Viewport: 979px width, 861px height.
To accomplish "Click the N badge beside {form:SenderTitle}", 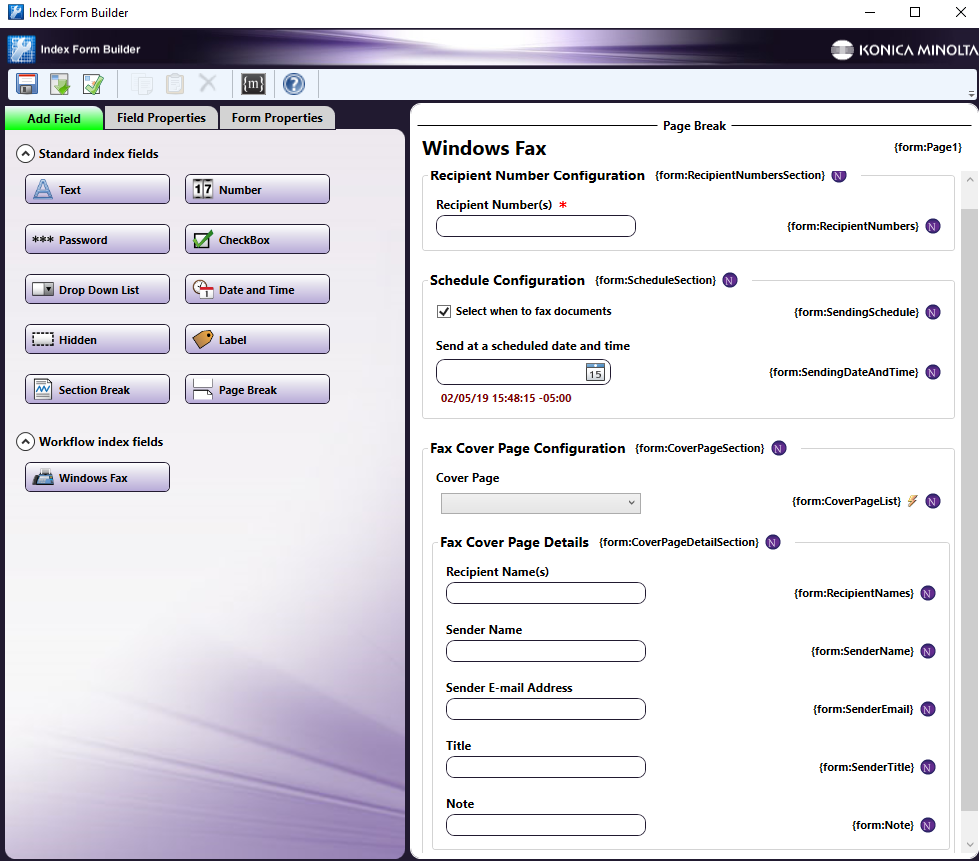I will (928, 767).
